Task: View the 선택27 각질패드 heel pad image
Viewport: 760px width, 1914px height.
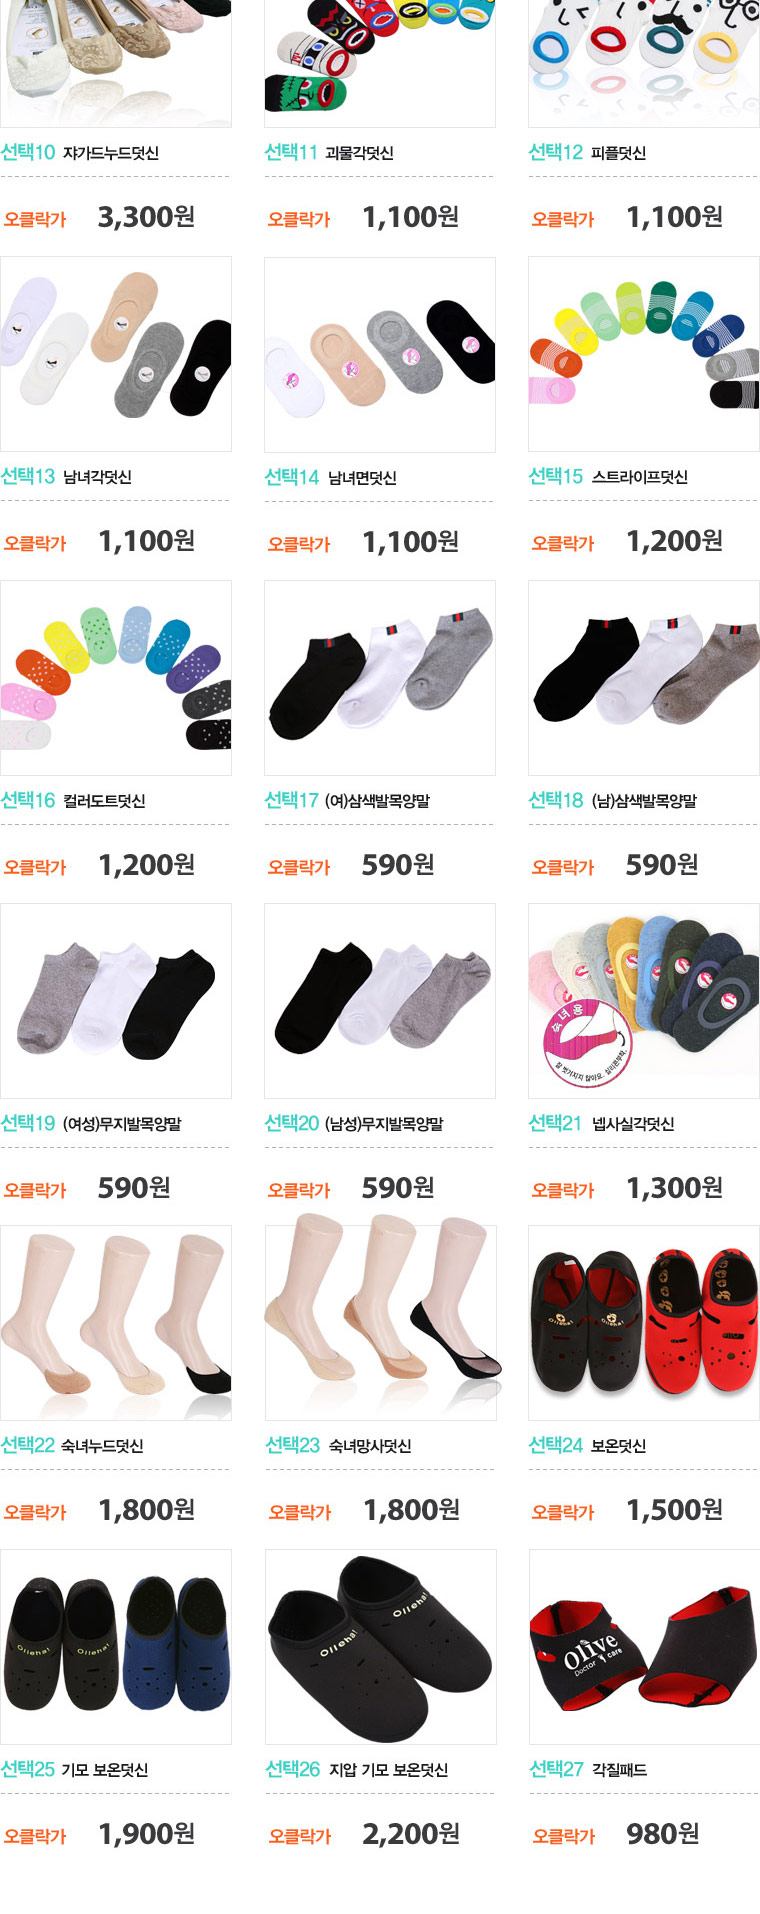Action: point(644,1647)
